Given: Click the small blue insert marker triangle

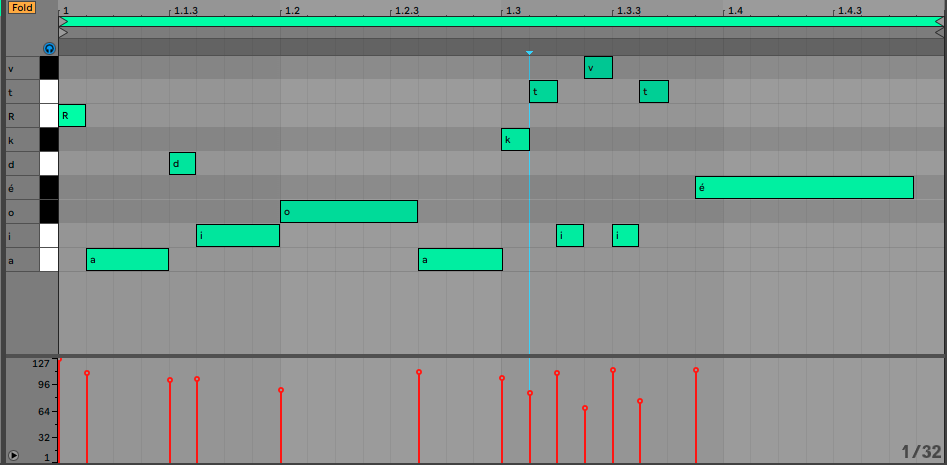Looking at the screenshot, I should (529, 52).
